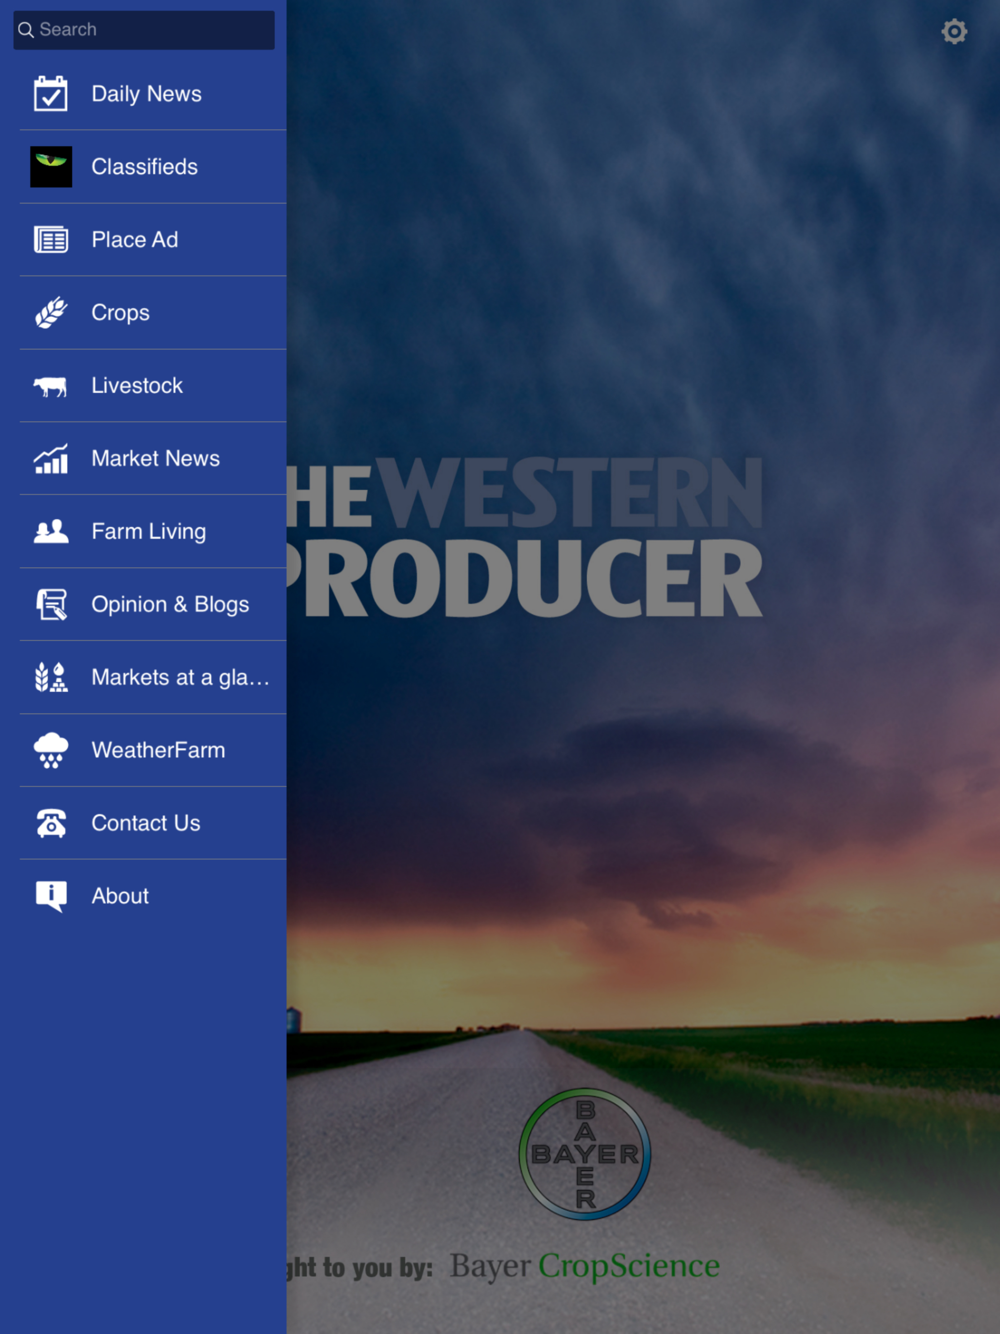Click the magnifying glass search icon
The image size is (1000, 1334).
(26, 30)
